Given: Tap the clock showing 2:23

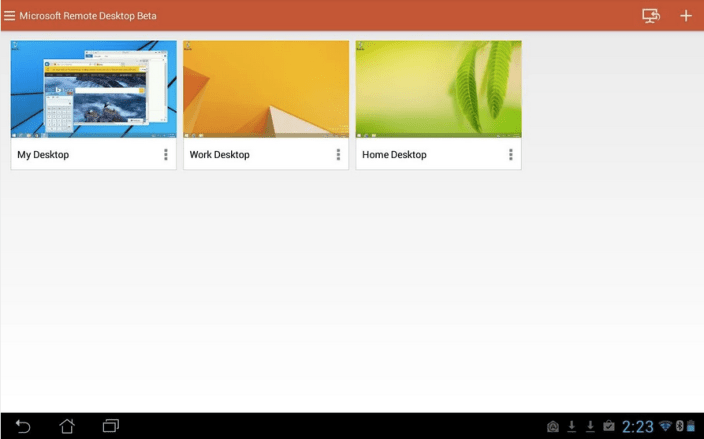Looking at the screenshot, I should tap(637, 427).
